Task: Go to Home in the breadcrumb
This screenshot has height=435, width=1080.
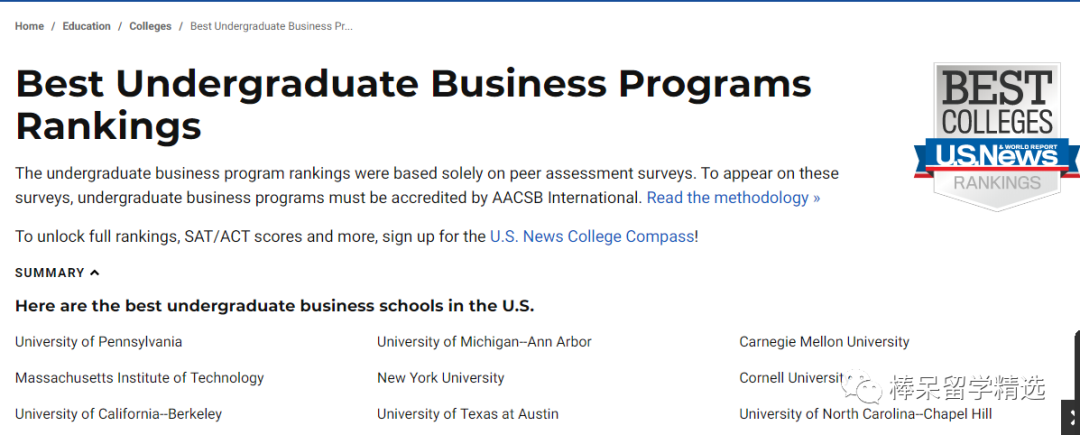Action: [29, 26]
